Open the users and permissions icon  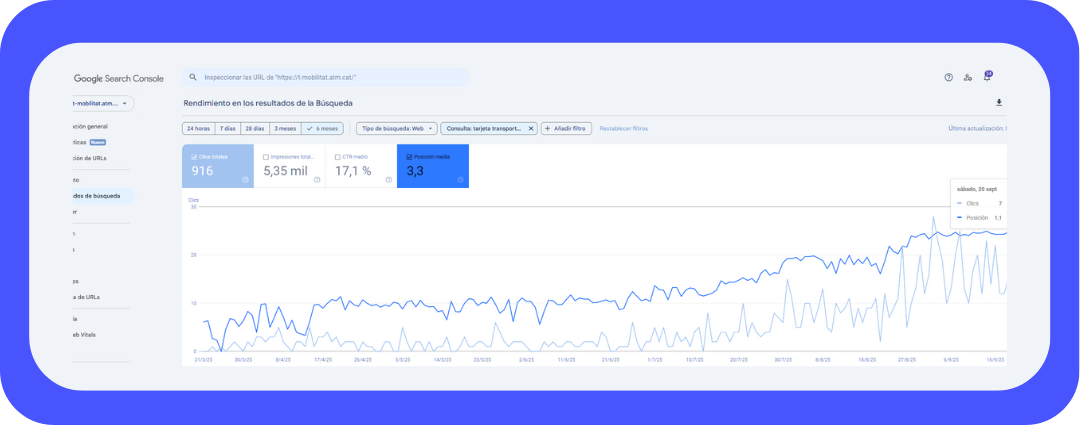coord(968,77)
